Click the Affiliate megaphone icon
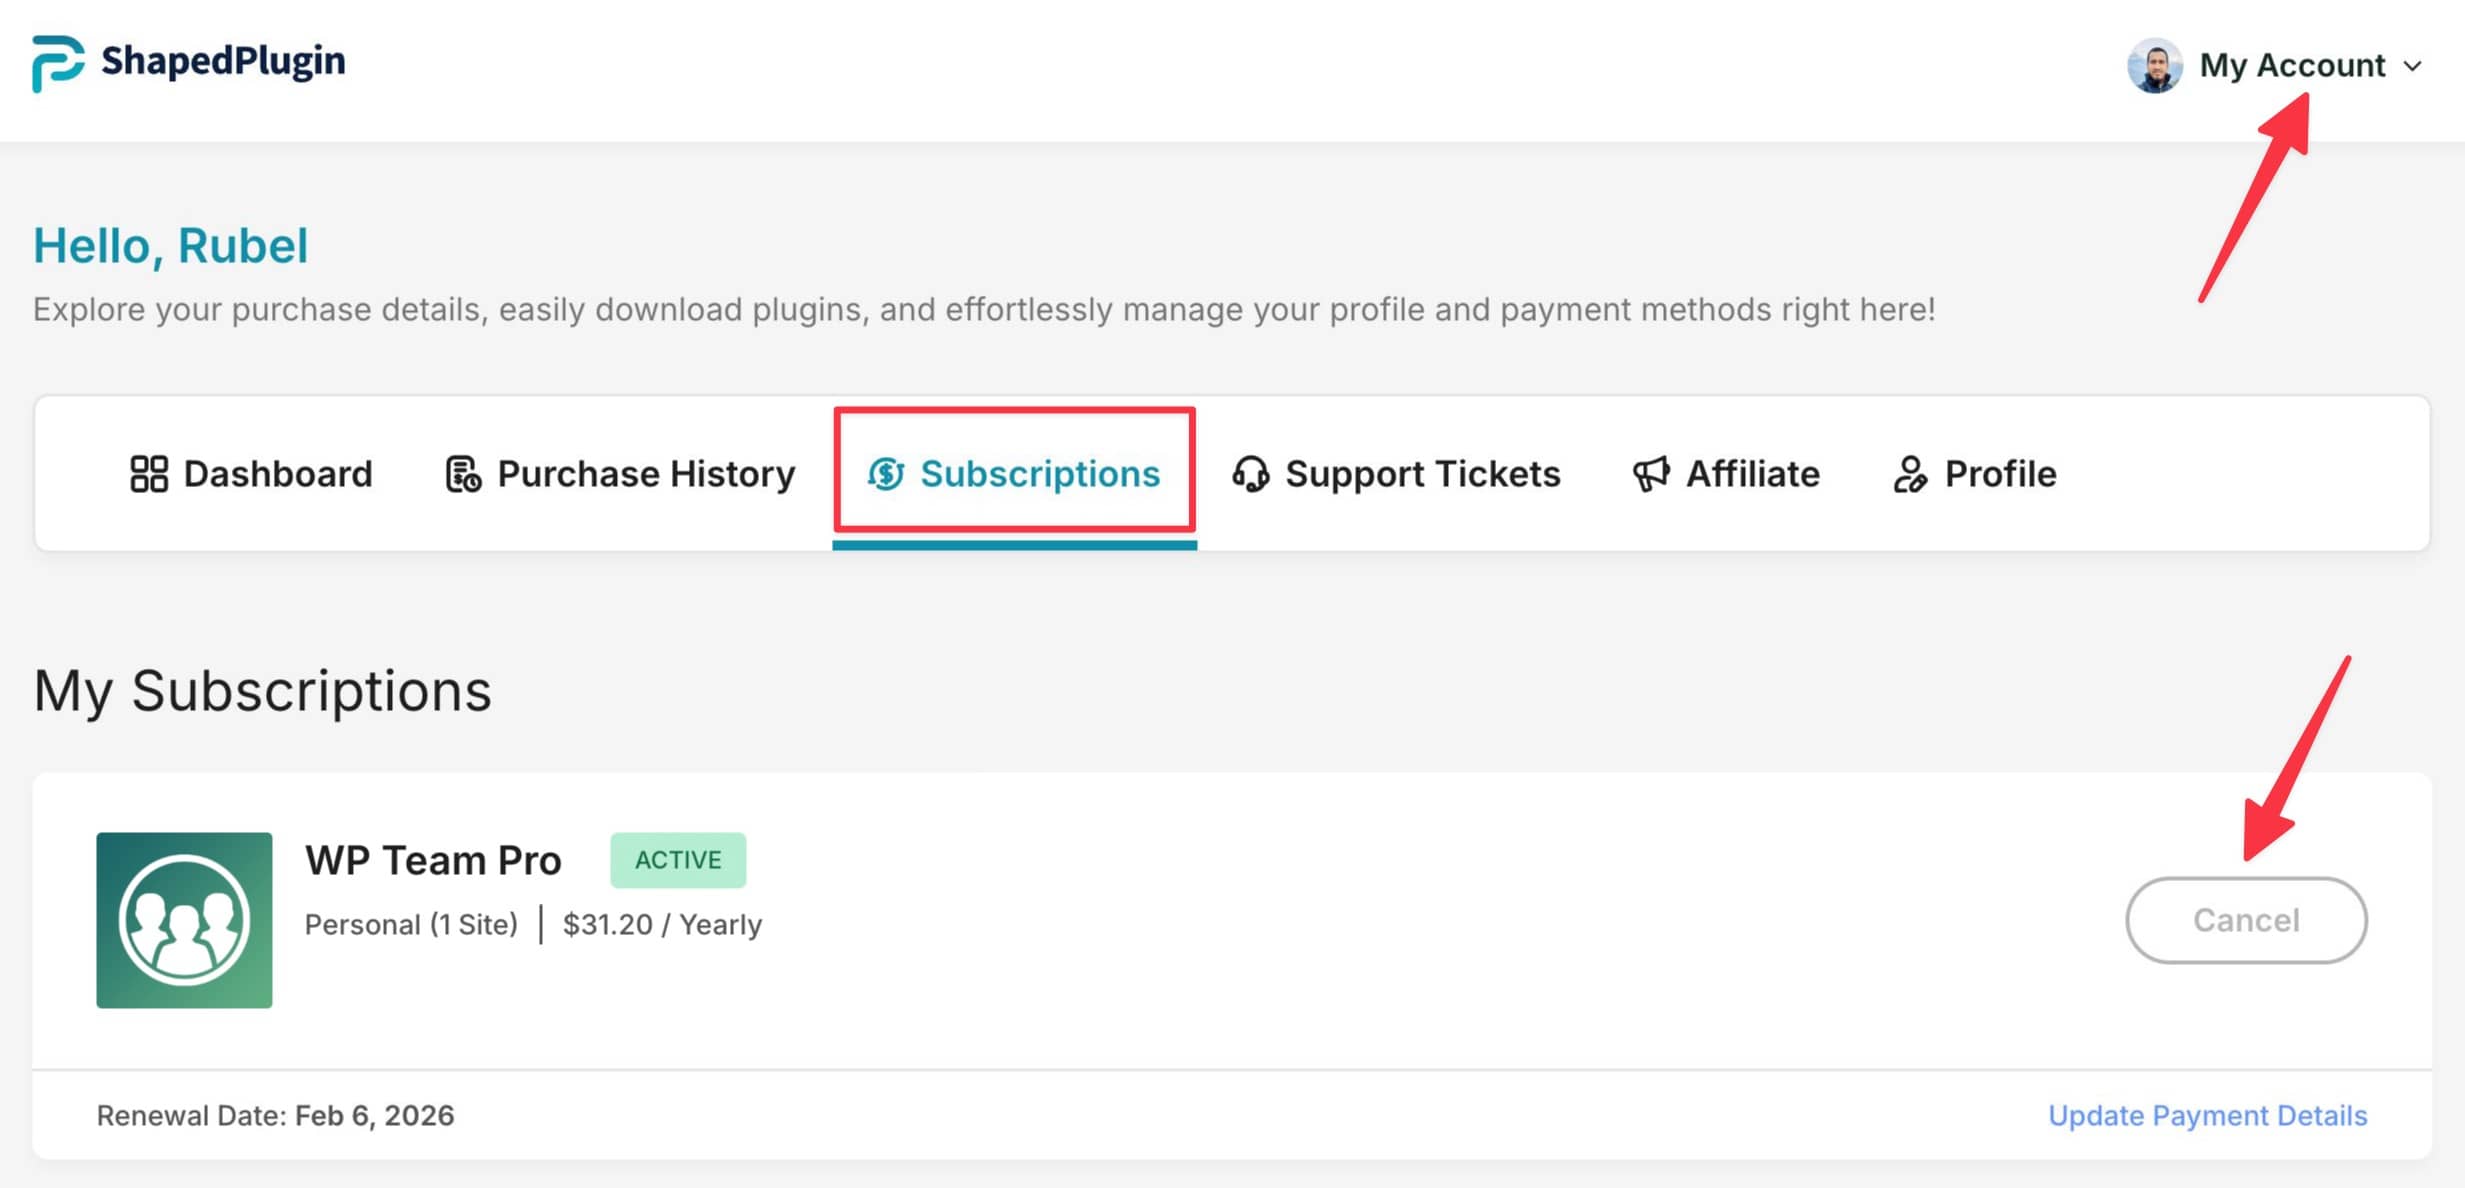This screenshot has width=2465, height=1188. tap(1650, 474)
